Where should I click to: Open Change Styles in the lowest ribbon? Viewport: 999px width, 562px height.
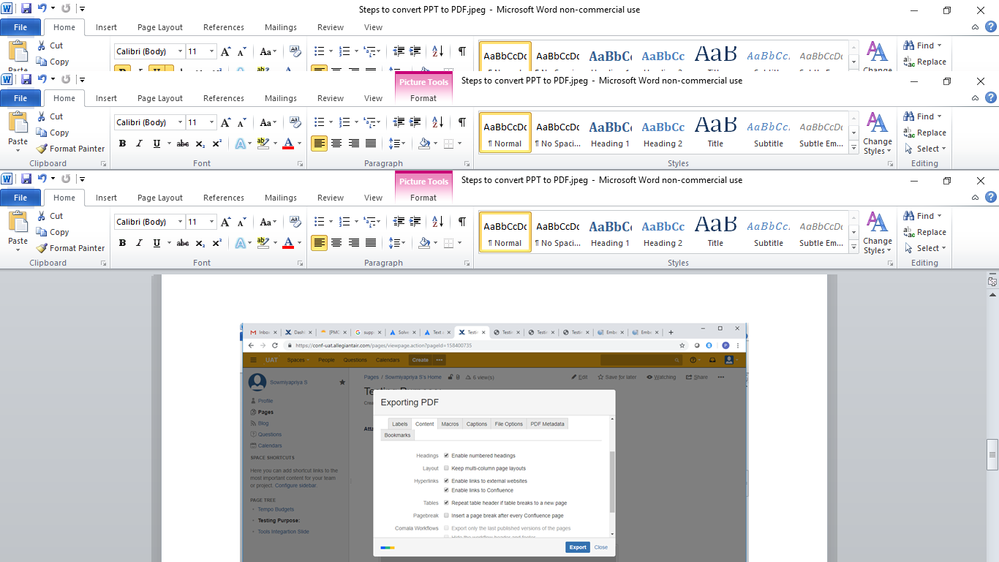pyautogui.click(x=877, y=233)
